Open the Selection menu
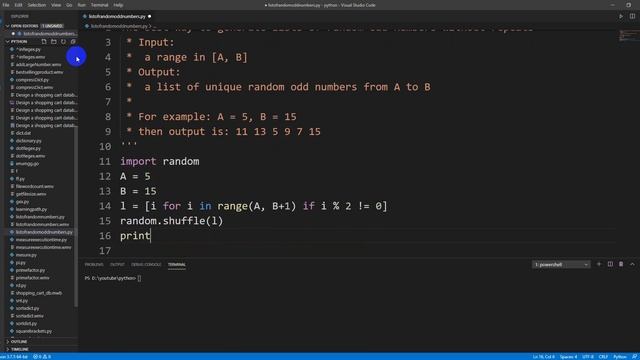640x360 pixels. point(37,5)
